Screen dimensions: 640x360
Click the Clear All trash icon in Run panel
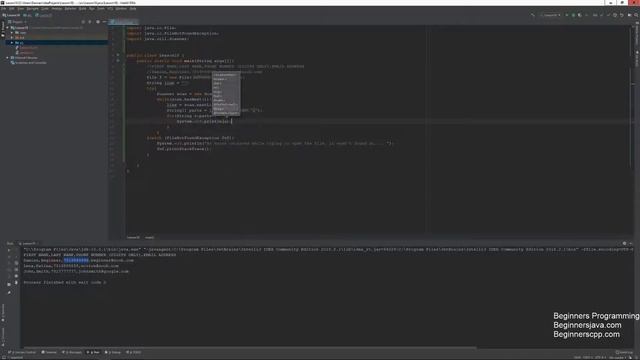click(16, 282)
